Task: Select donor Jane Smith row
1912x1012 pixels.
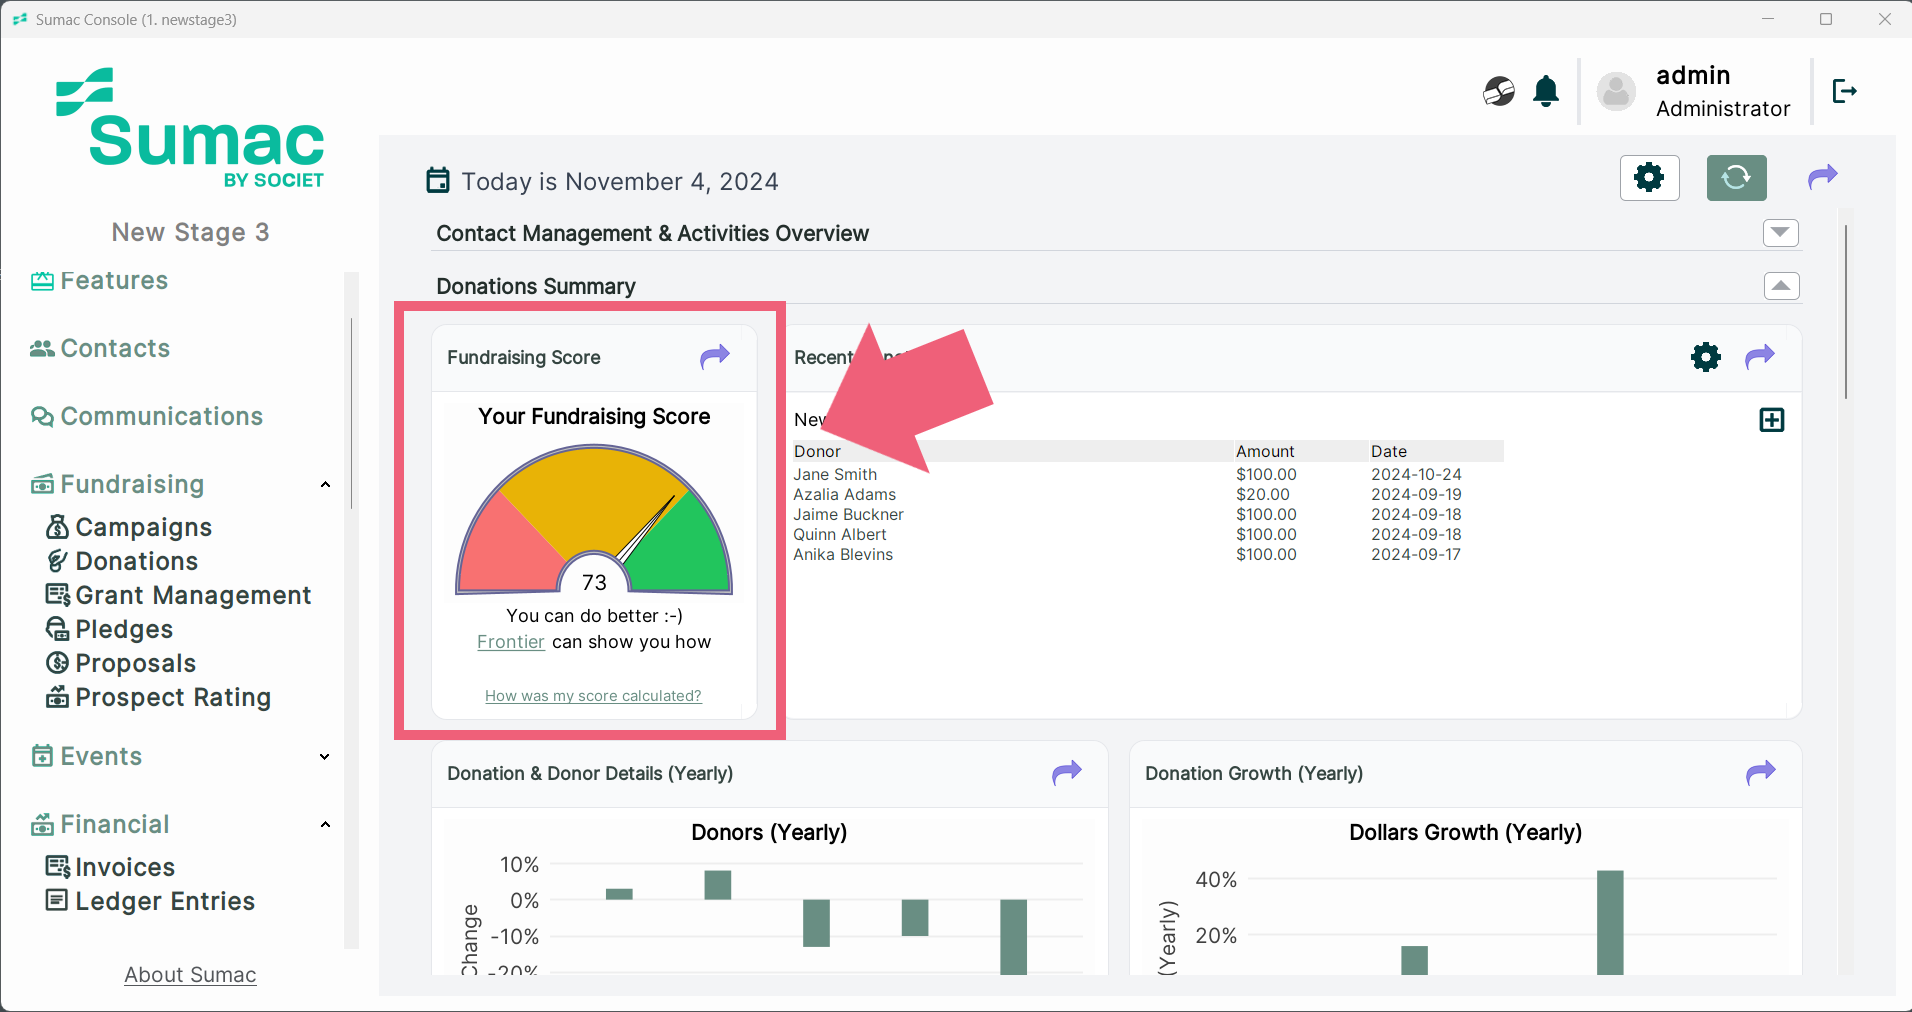Action: tap(1148, 475)
